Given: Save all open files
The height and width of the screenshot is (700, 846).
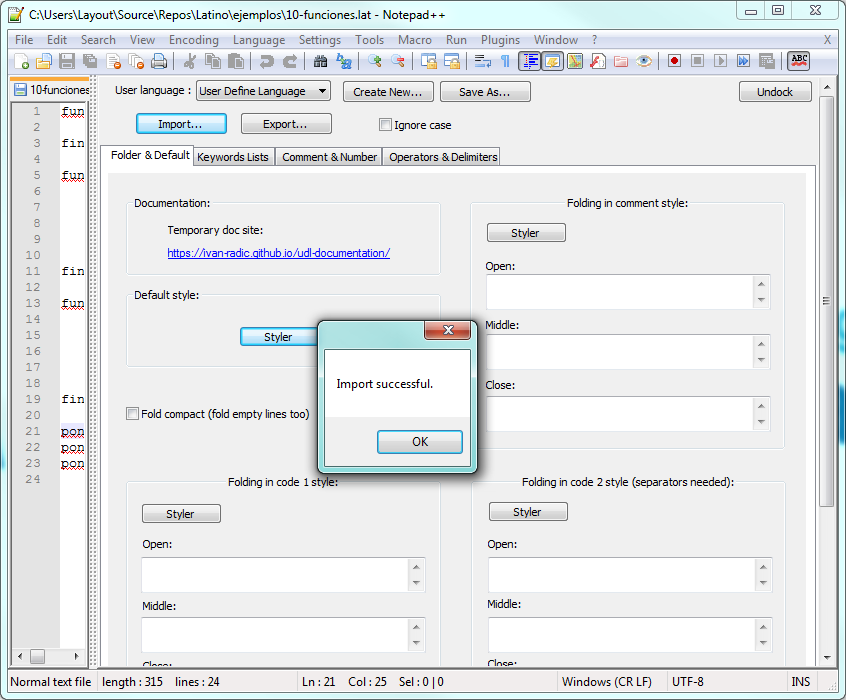Looking at the screenshot, I should tap(91, 61).
